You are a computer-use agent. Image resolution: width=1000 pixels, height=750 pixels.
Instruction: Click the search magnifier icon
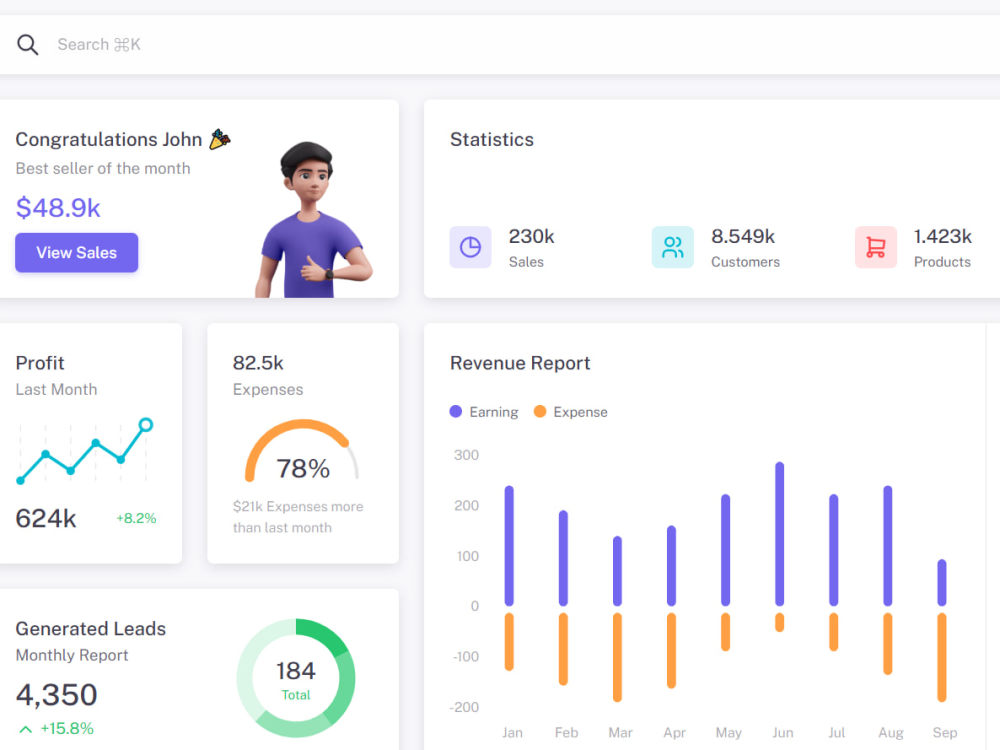coord(27,45)
